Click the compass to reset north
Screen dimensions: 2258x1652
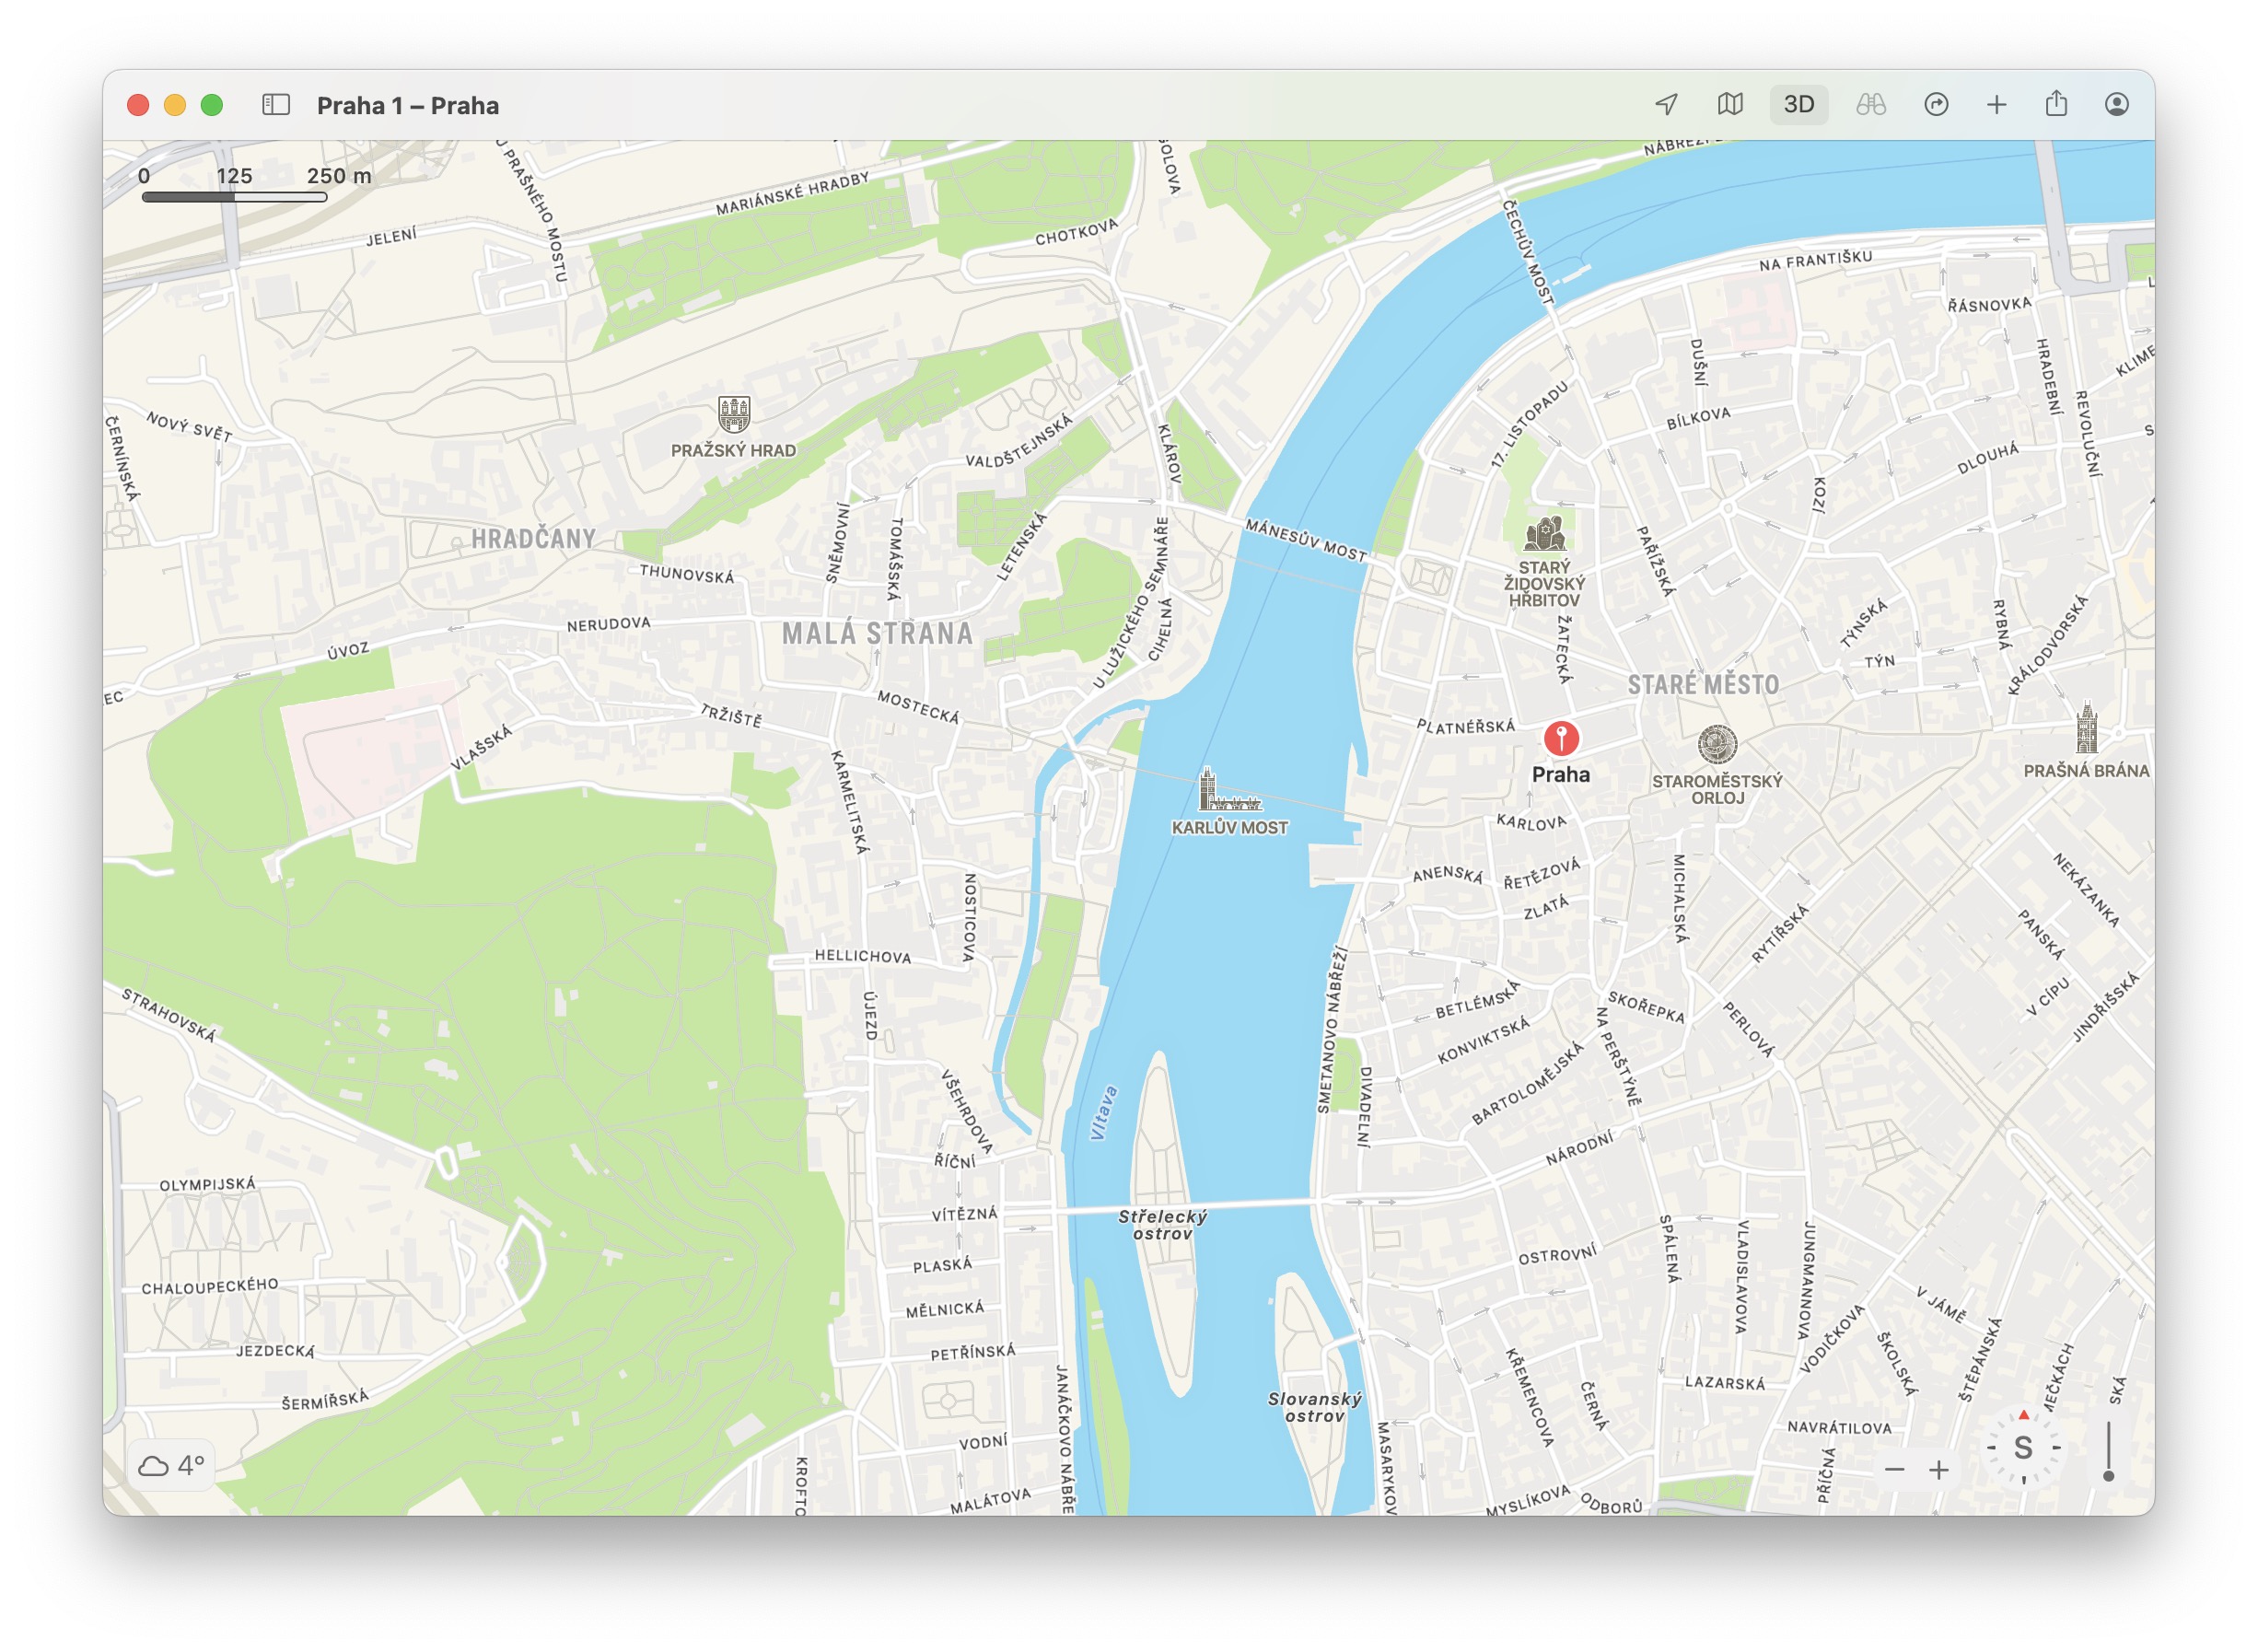tap(2023, 1447)
